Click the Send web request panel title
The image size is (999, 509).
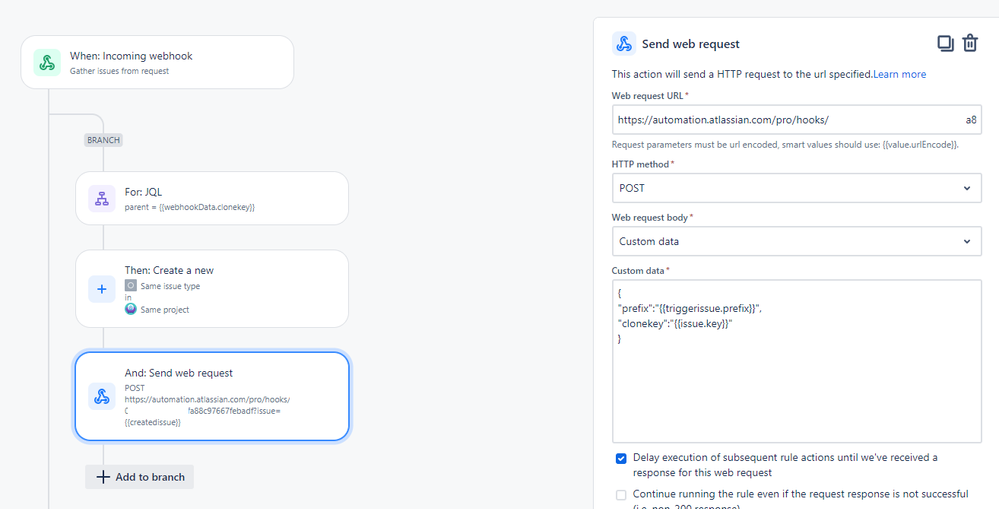[x=691, y=44]
